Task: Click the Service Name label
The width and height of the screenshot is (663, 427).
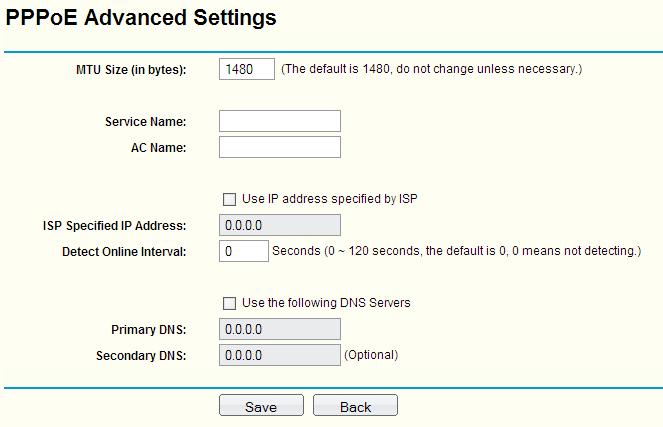Action: pyautogui.click(x=146, y=122)
